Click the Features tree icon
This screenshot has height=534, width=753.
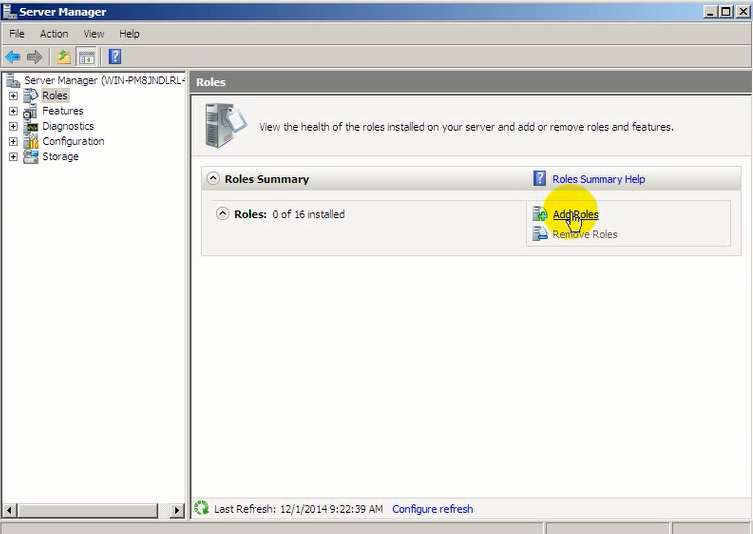pos(30,111)
